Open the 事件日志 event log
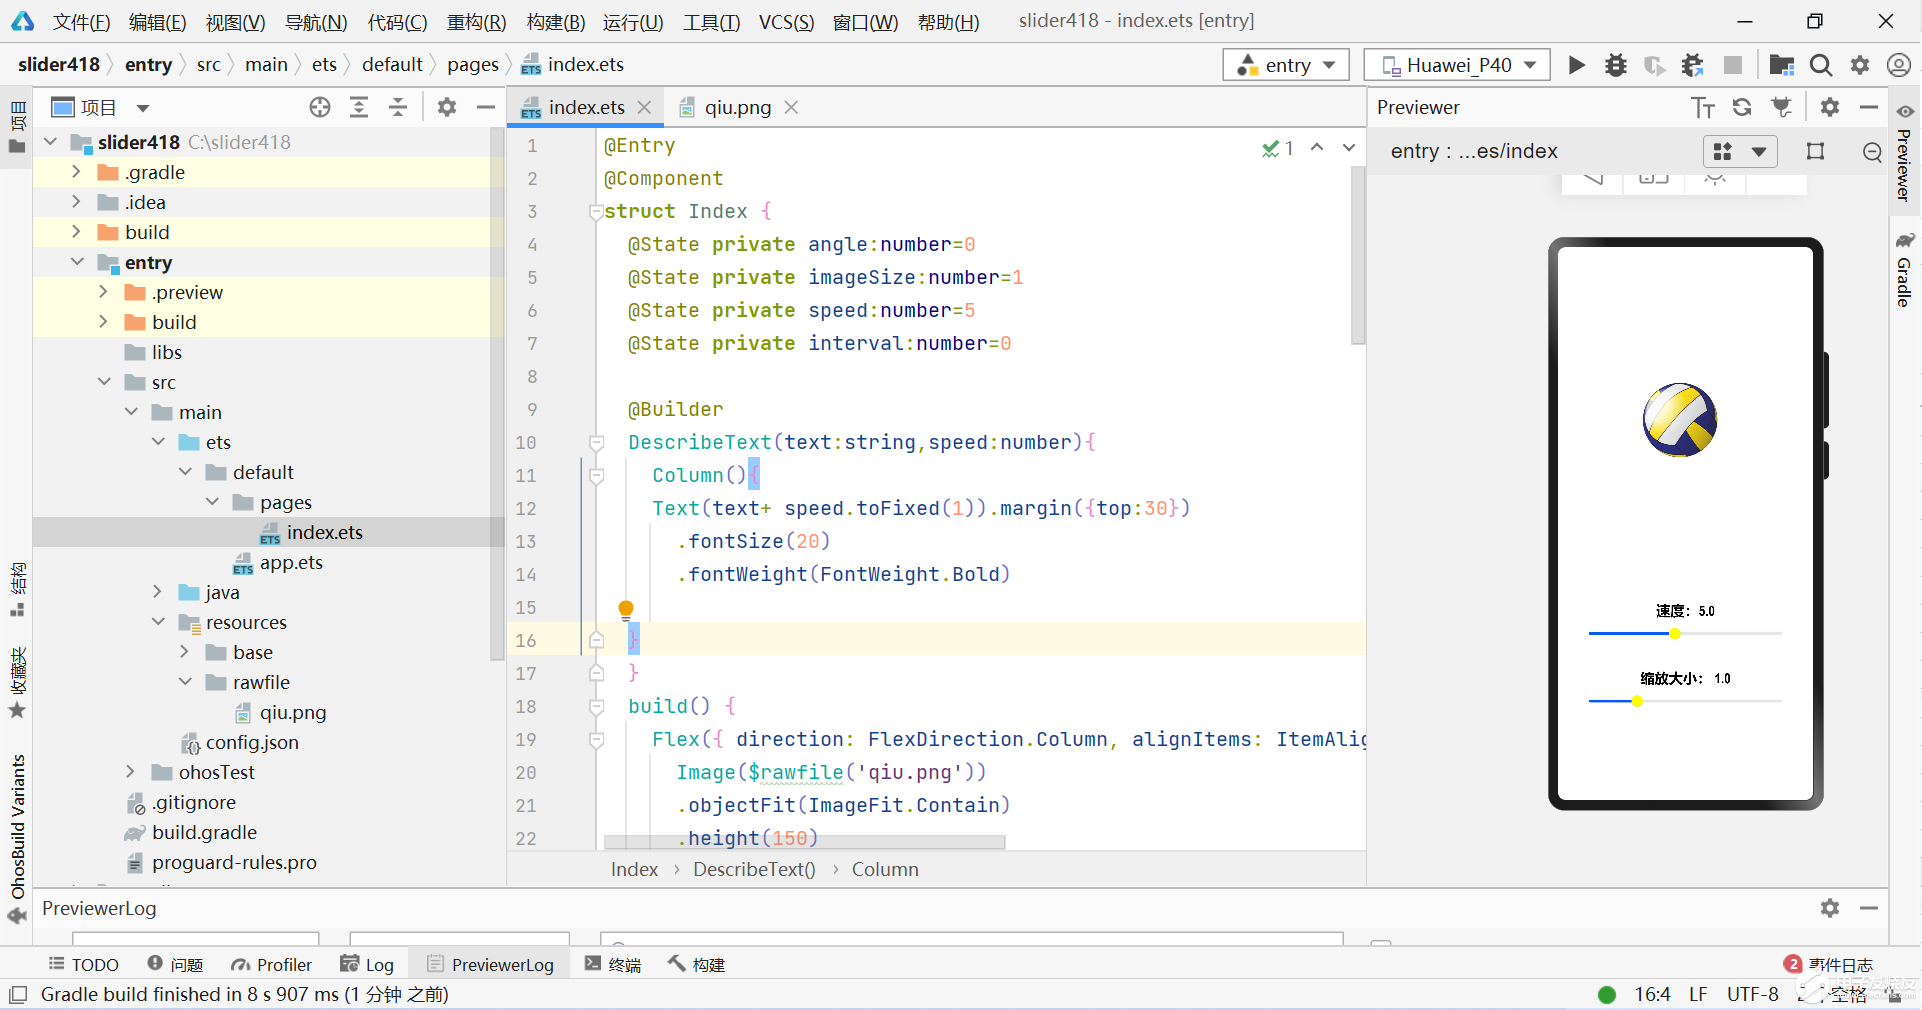The width and height of the screenshot is (1922, 1010). pyautogui.click(x=1829, y=964)
